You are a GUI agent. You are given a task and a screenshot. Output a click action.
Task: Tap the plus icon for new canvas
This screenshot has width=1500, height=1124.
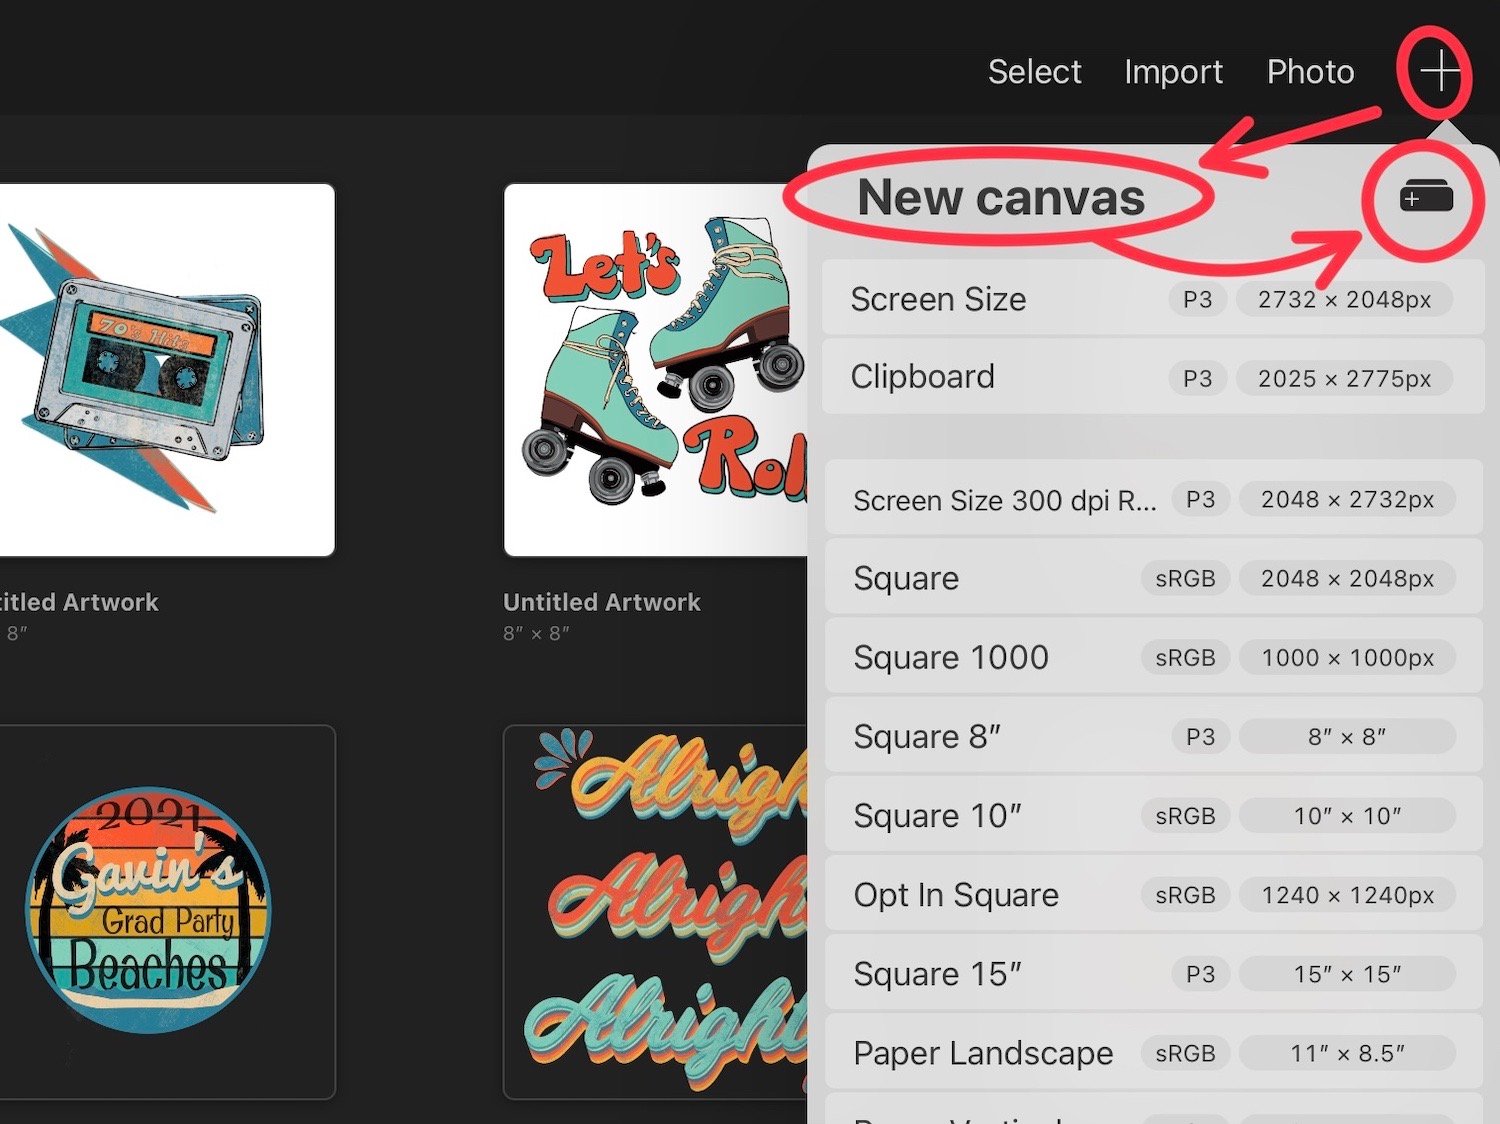point(1438,72)
